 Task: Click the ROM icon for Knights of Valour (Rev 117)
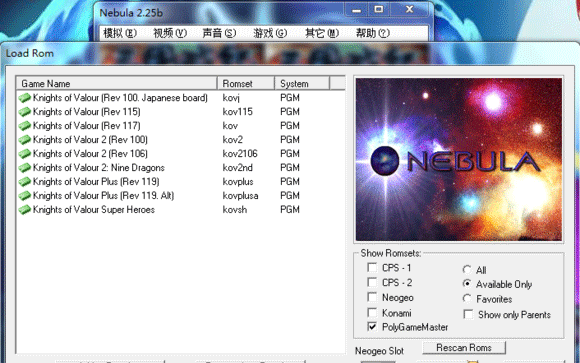(x=25, y=126)
